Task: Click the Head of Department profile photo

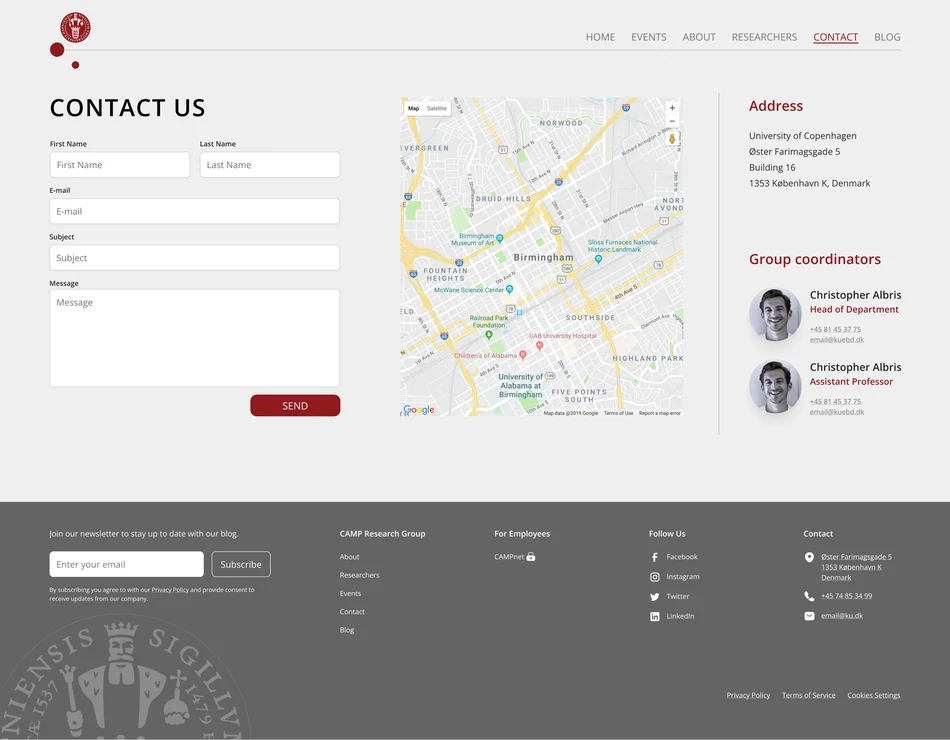Action: (775, 314)
